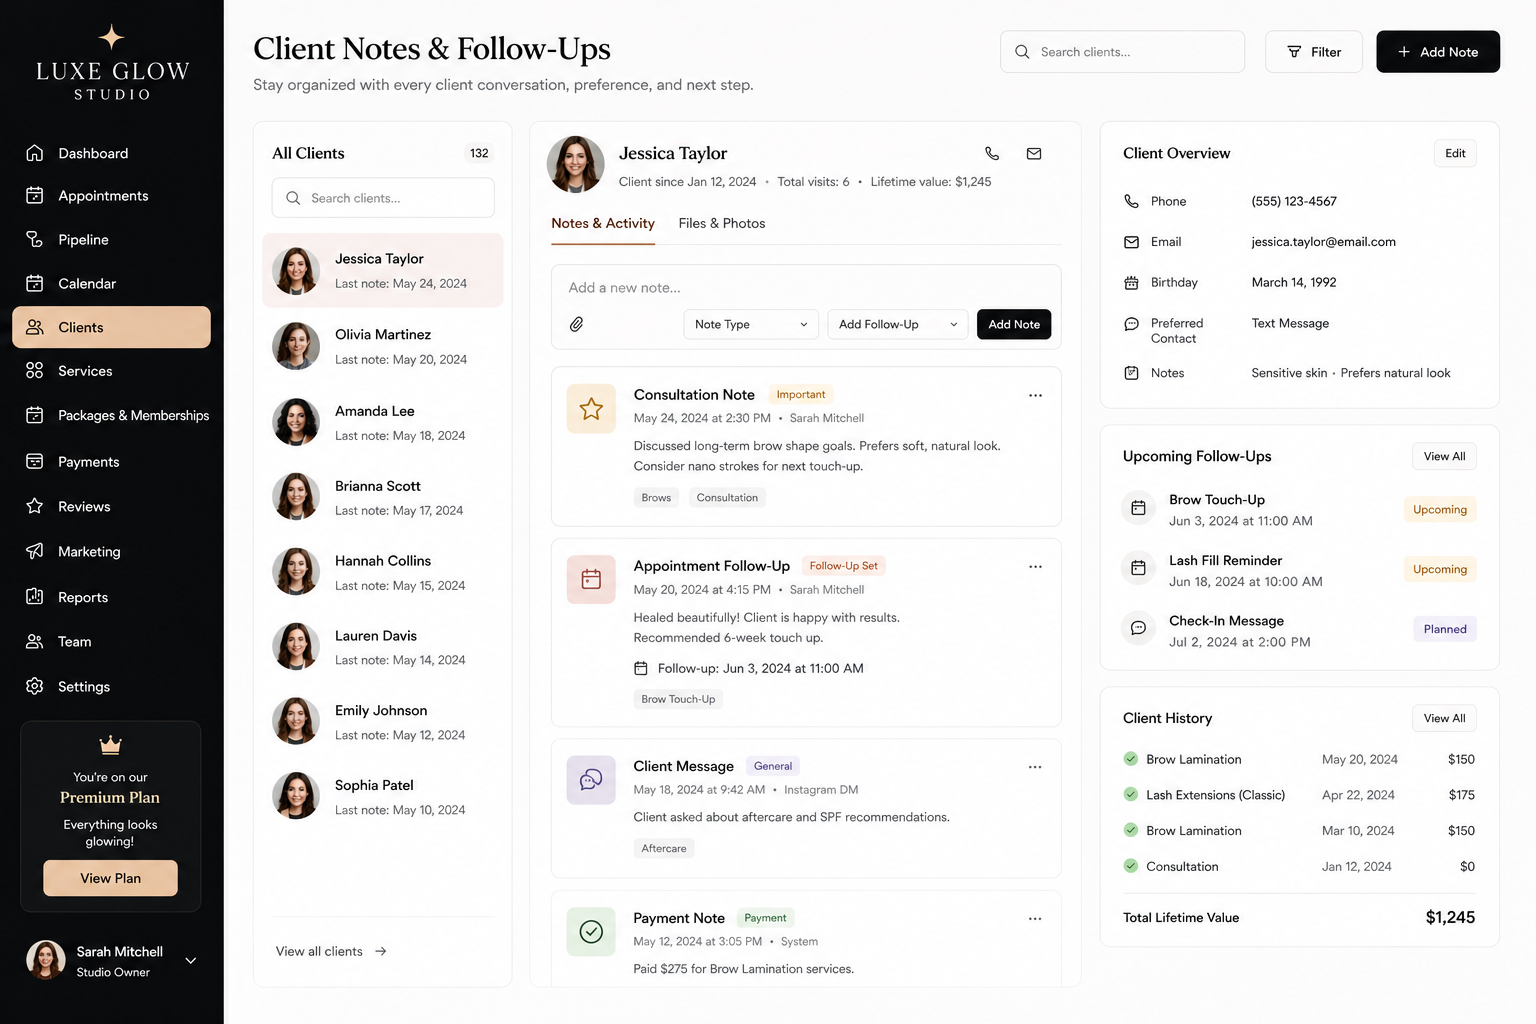Click the checkmark icon on Payment Note
This screenshot has height=1024, width=1536.
(591, 932)
